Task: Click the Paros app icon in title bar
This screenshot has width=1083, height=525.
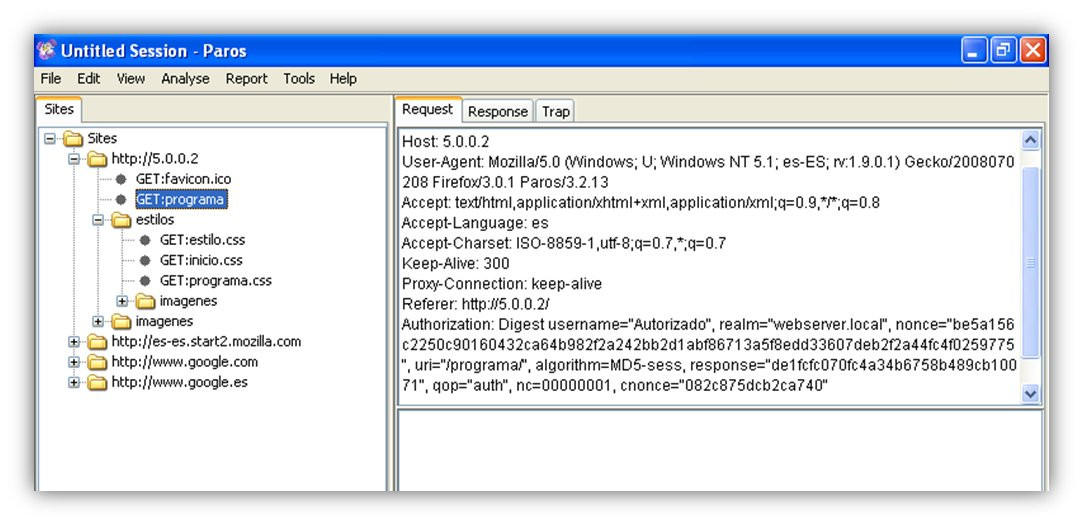Action: pos(46,50)
